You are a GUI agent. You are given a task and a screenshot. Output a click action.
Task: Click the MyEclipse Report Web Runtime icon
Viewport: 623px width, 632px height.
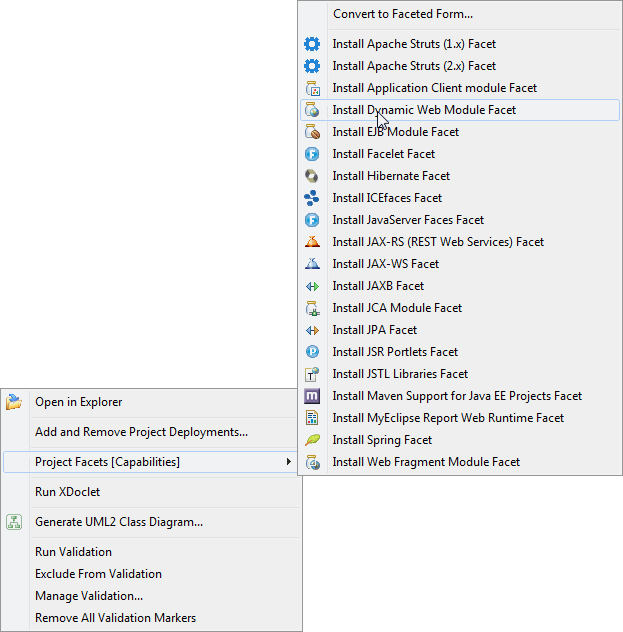pyautogui.click(x=312, y=418)
